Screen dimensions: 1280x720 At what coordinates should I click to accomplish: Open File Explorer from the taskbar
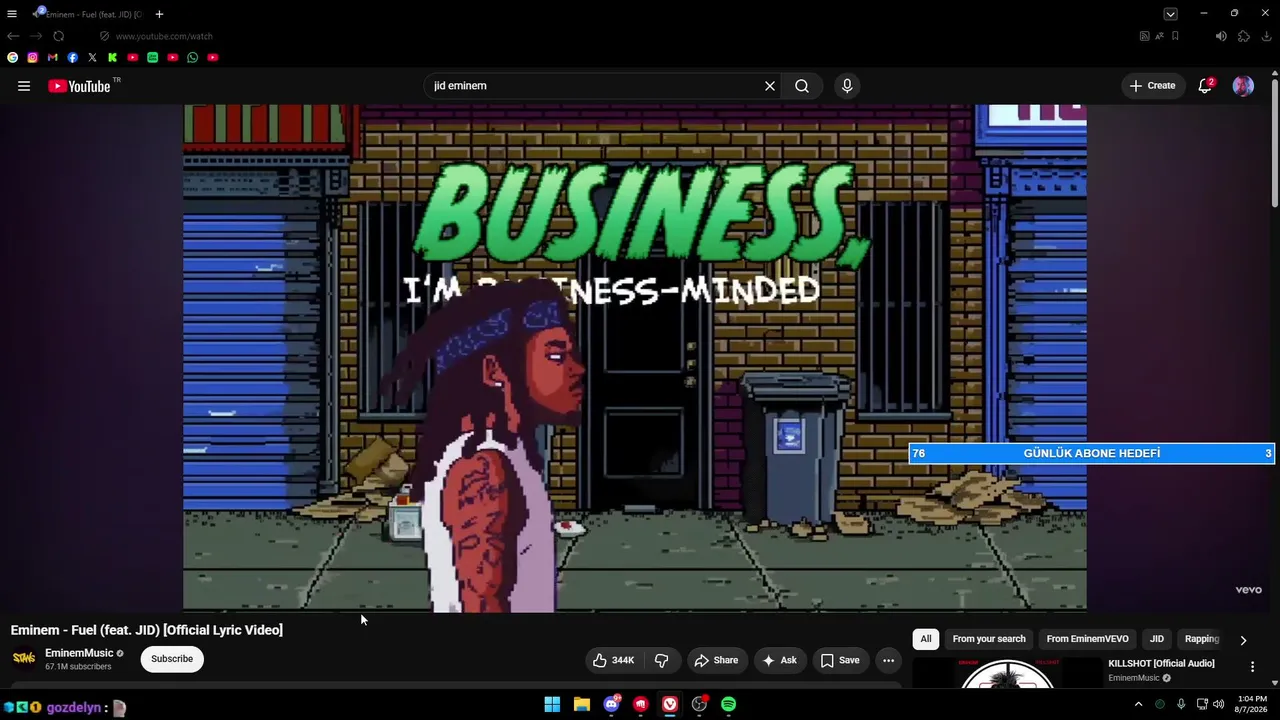pyautogui.click(x=582, y=705)
